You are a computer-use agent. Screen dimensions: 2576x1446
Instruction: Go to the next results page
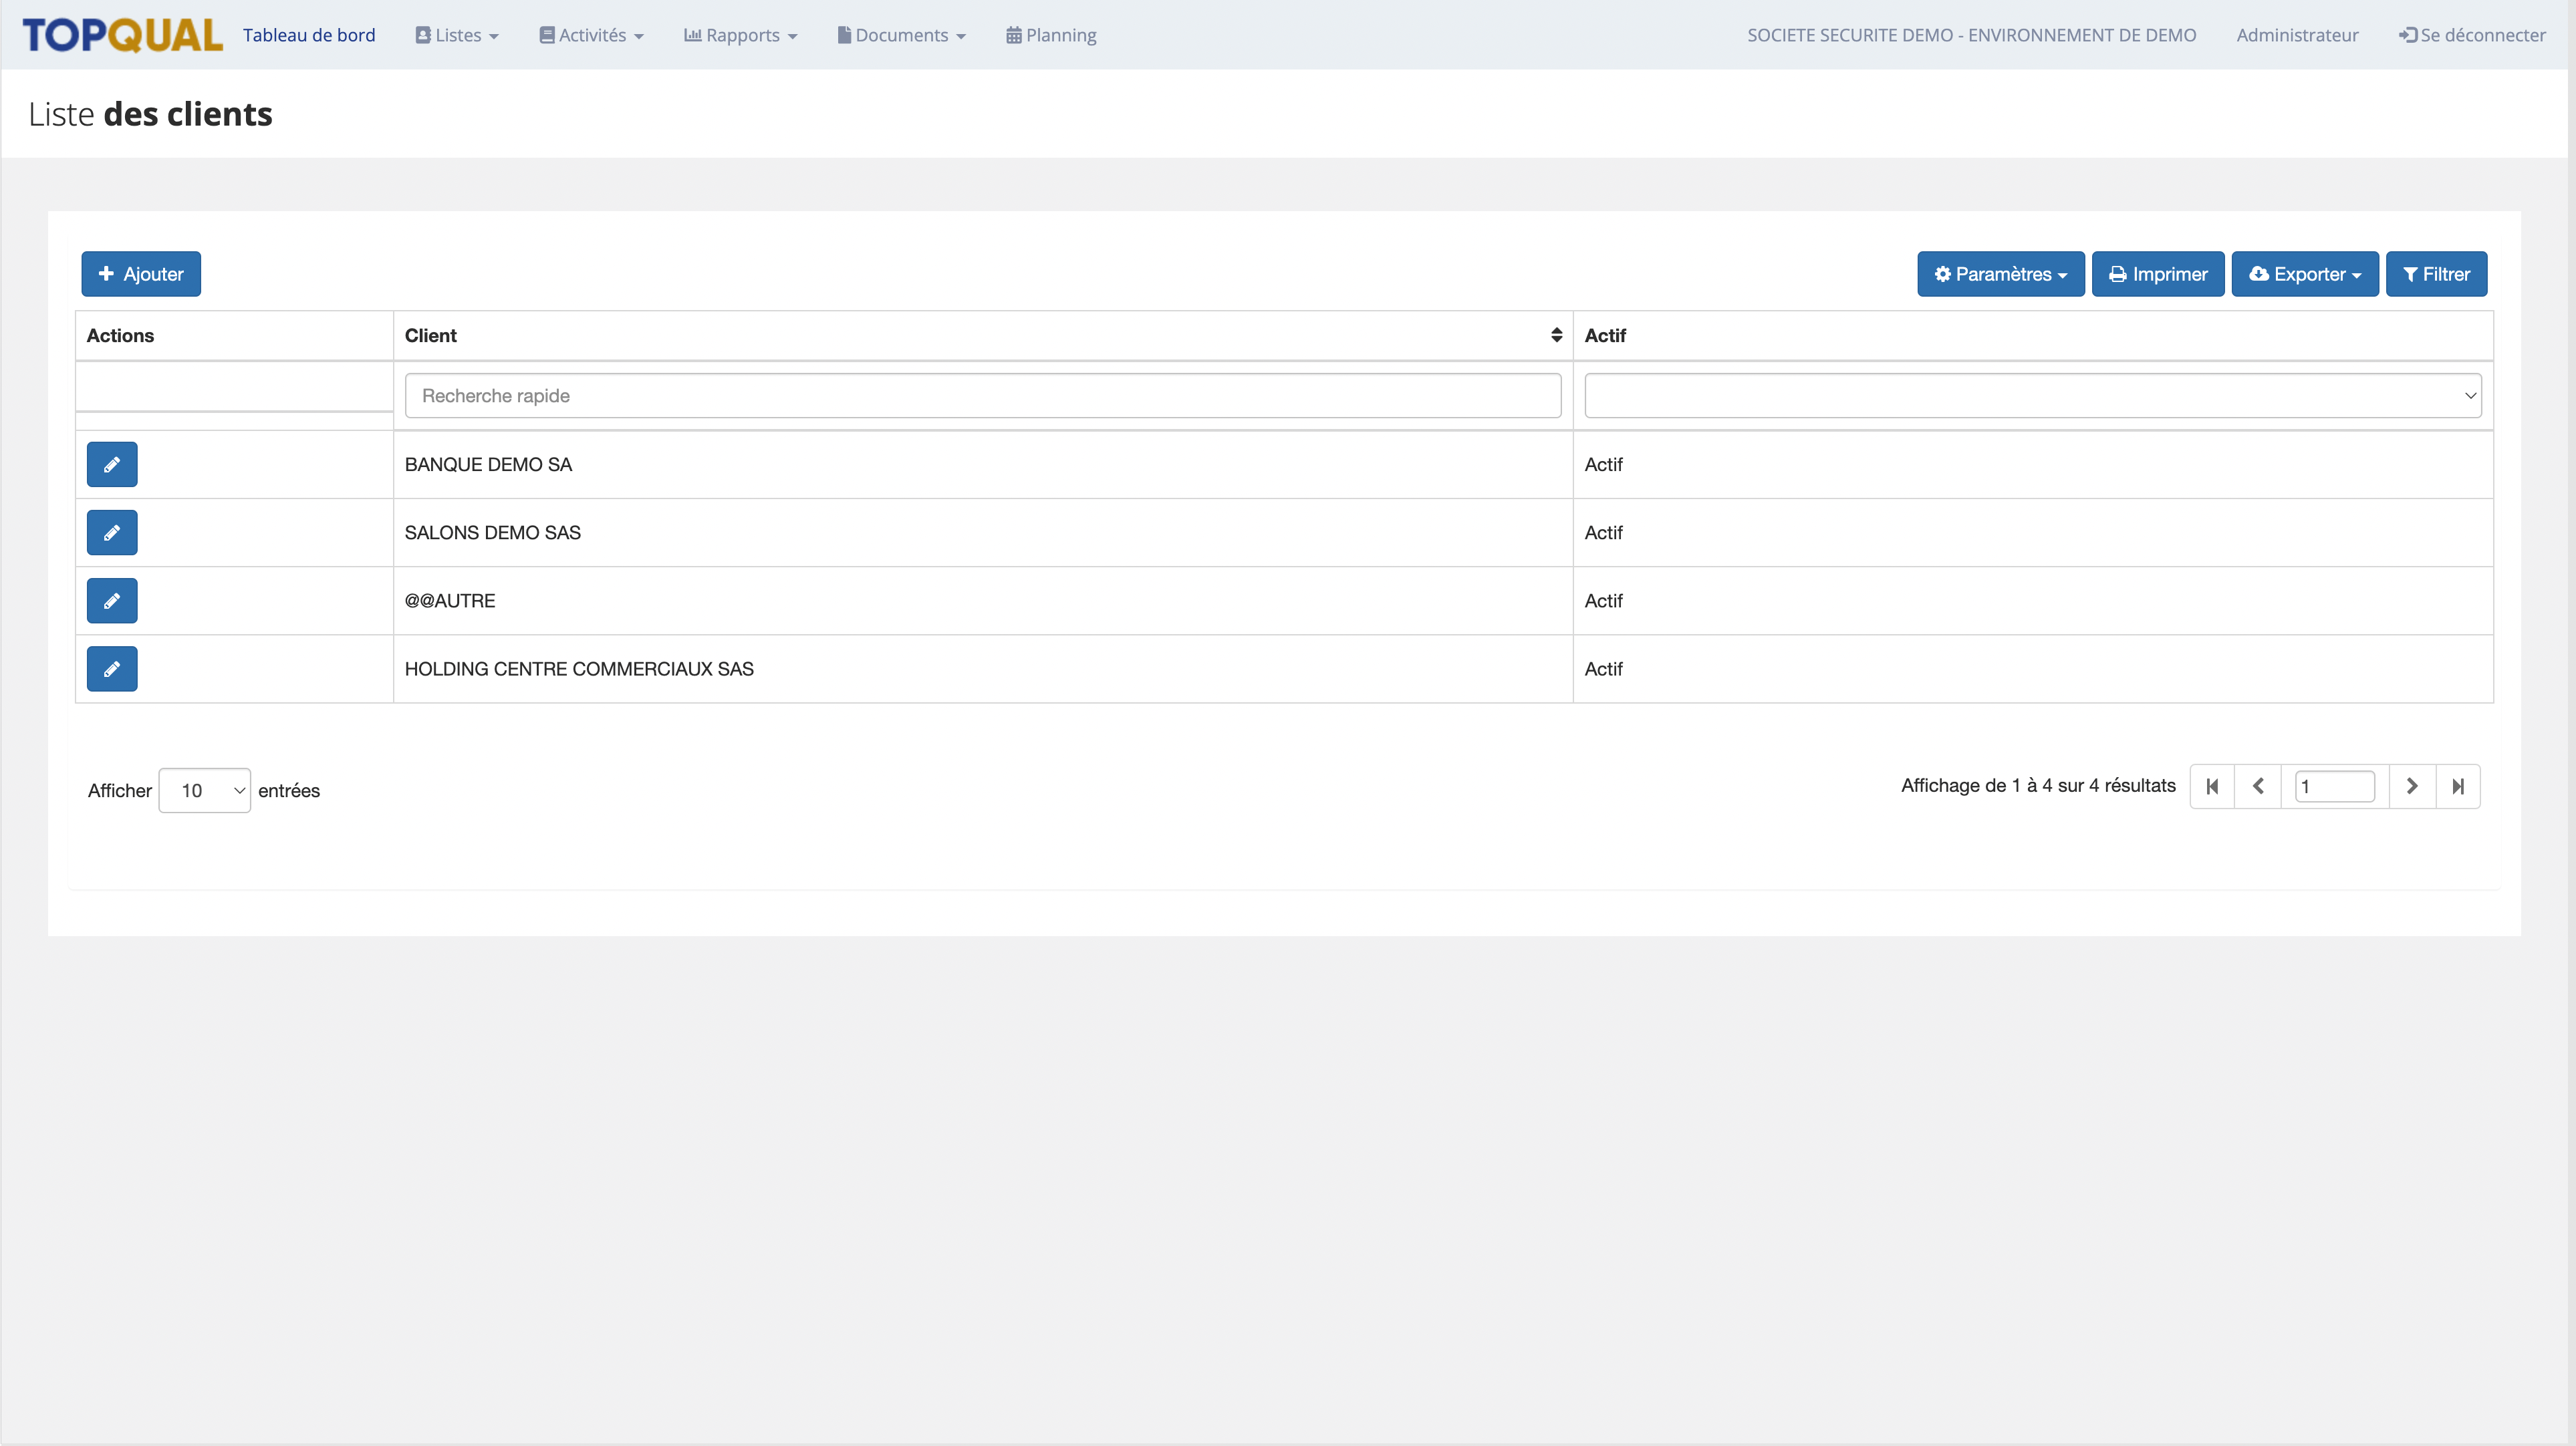coord(2412,786)
